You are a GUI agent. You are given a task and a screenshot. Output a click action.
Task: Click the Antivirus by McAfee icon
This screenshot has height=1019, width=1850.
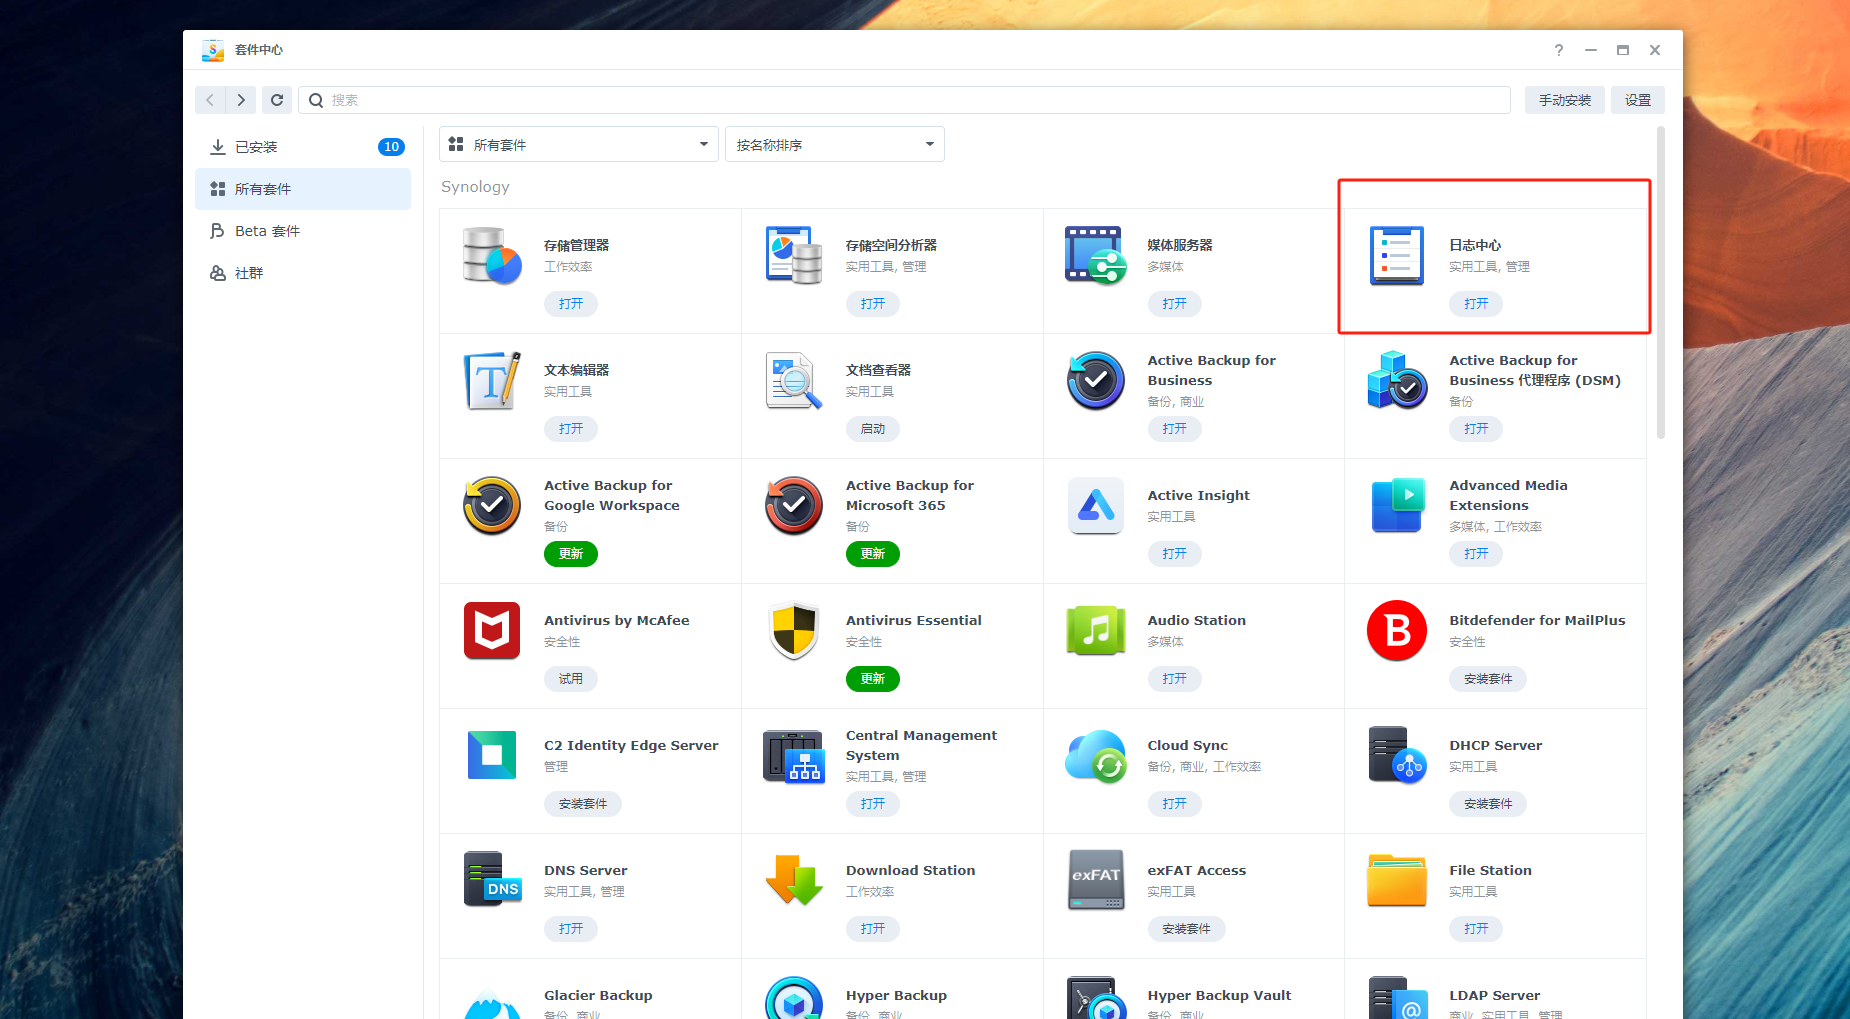pyautogui.click(x=492, y=631)
